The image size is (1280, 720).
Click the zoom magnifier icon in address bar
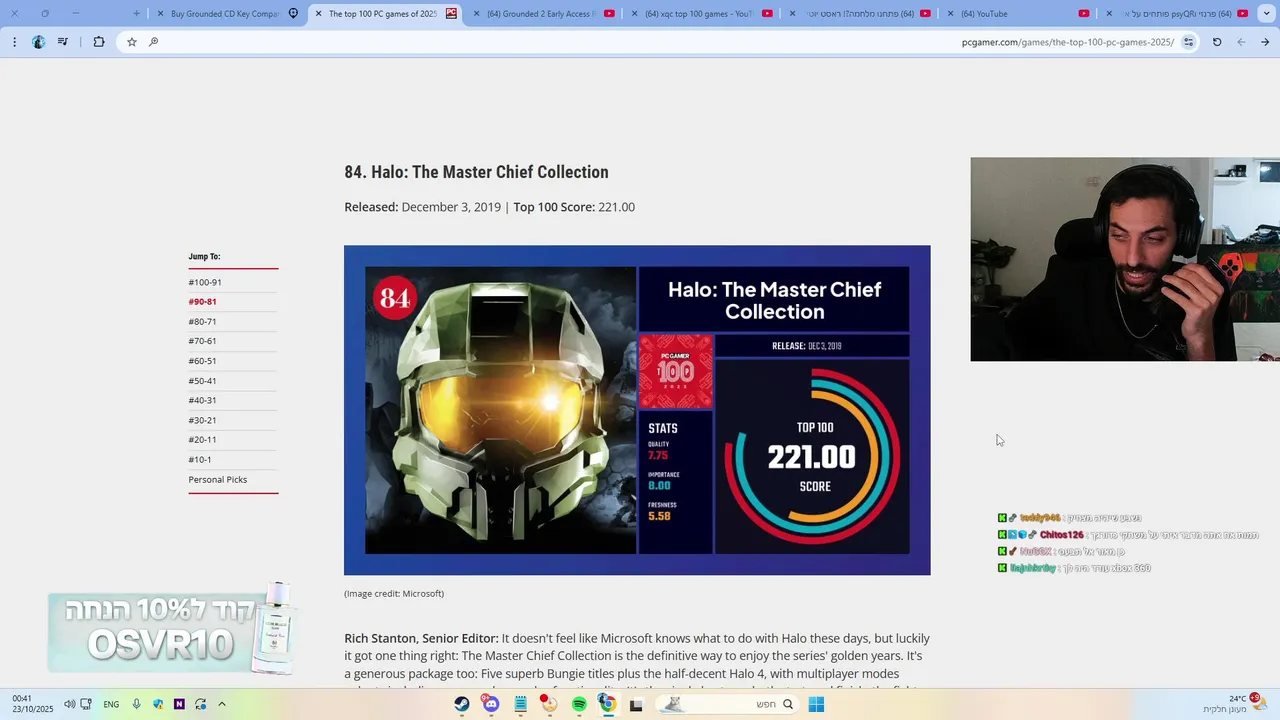153,42
